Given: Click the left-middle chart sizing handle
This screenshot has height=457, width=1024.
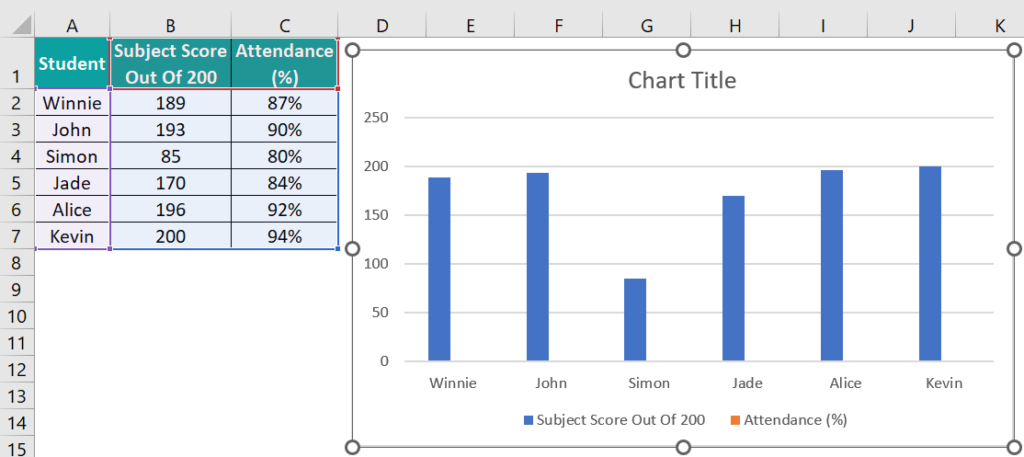Looking at the screenshot, I should click(x=351, y=248).
